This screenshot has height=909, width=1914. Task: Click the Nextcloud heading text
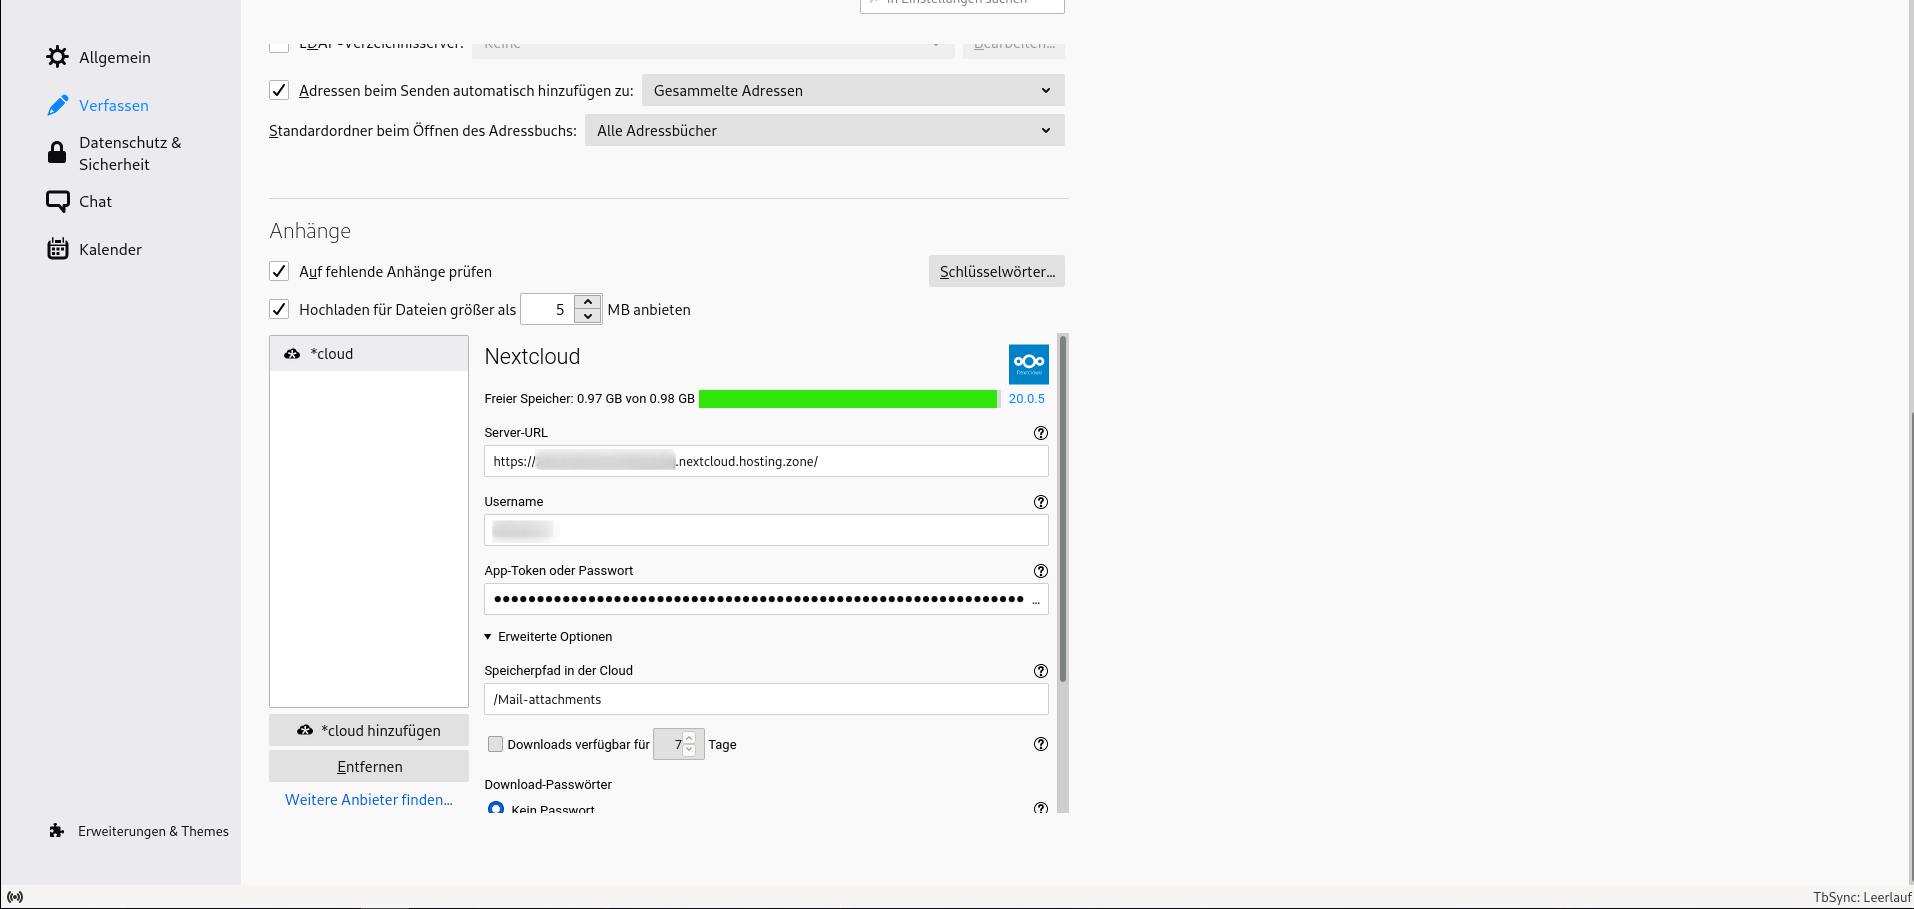pyautogui.click(x=532, y=357)
